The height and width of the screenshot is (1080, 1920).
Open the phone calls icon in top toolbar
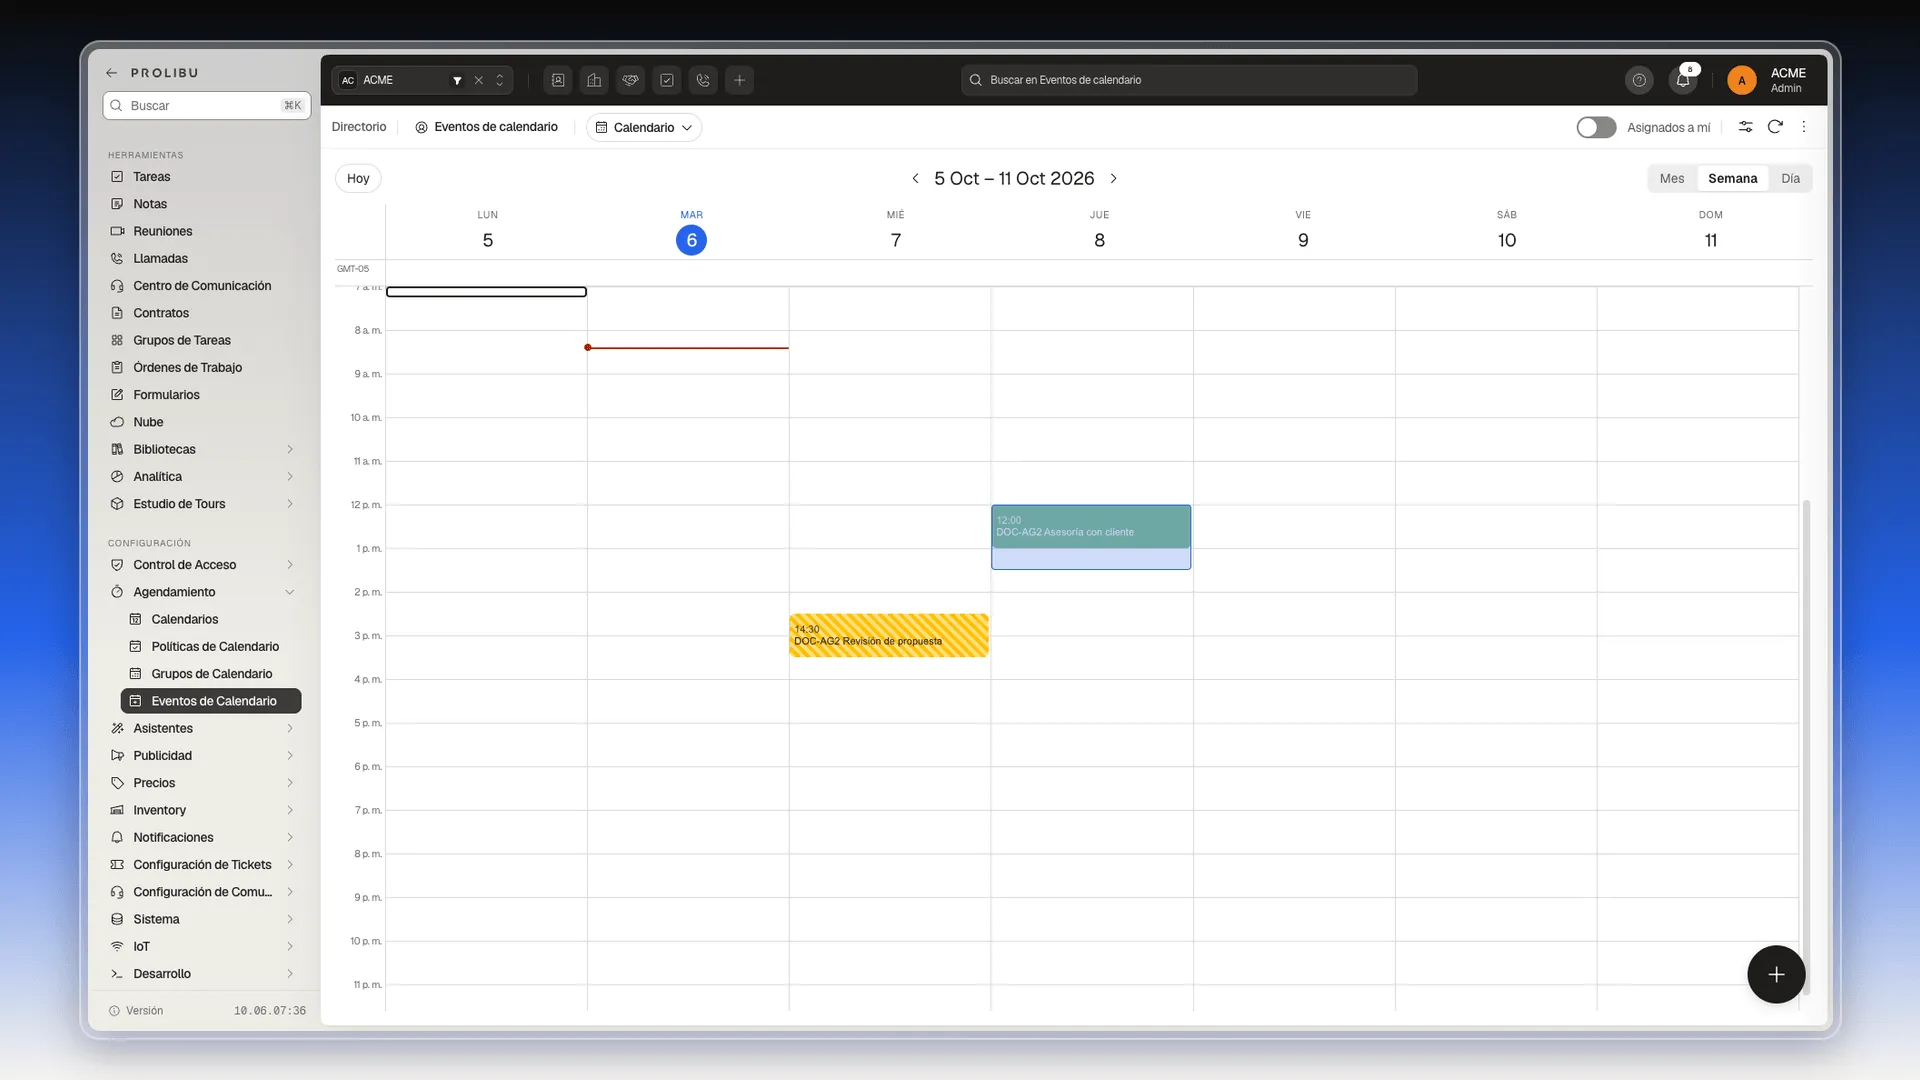tap(703, 80)
